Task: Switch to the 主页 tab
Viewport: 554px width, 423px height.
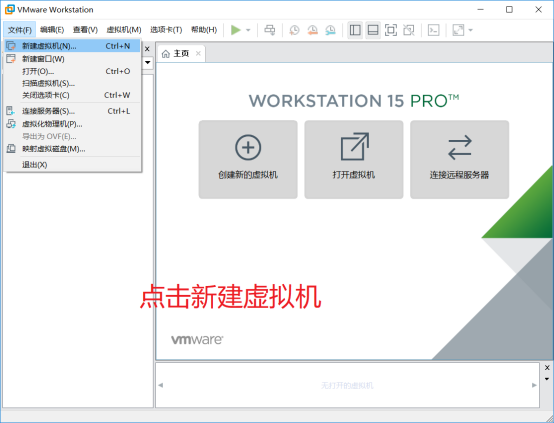Action: 181,54
